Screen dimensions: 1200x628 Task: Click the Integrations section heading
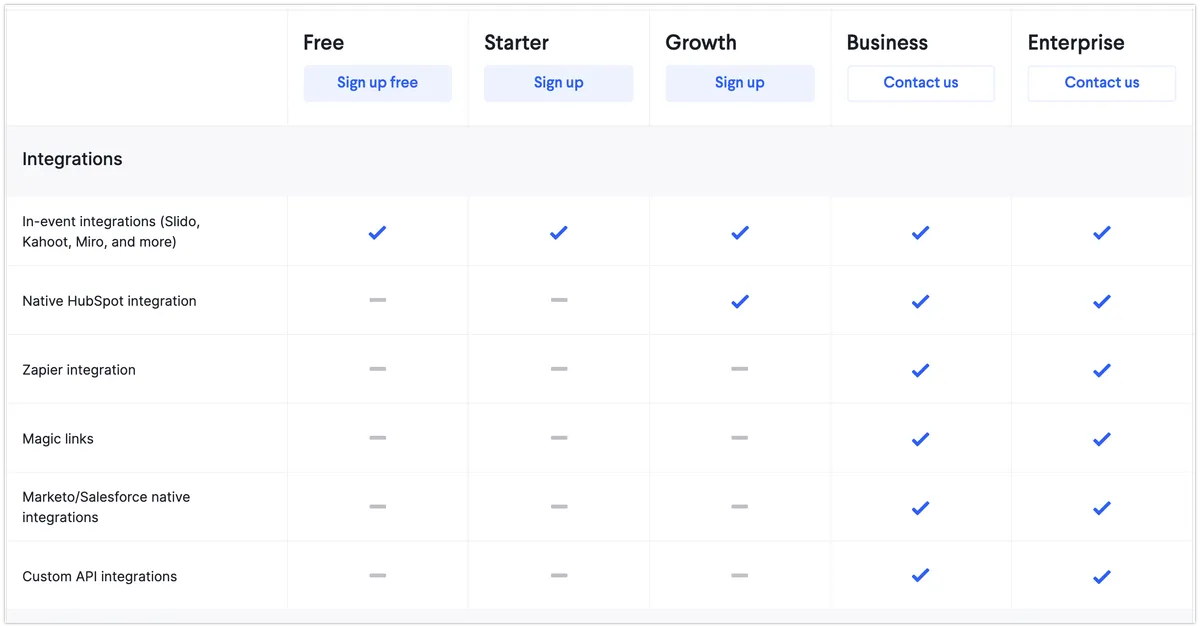[x=72, y=159]
